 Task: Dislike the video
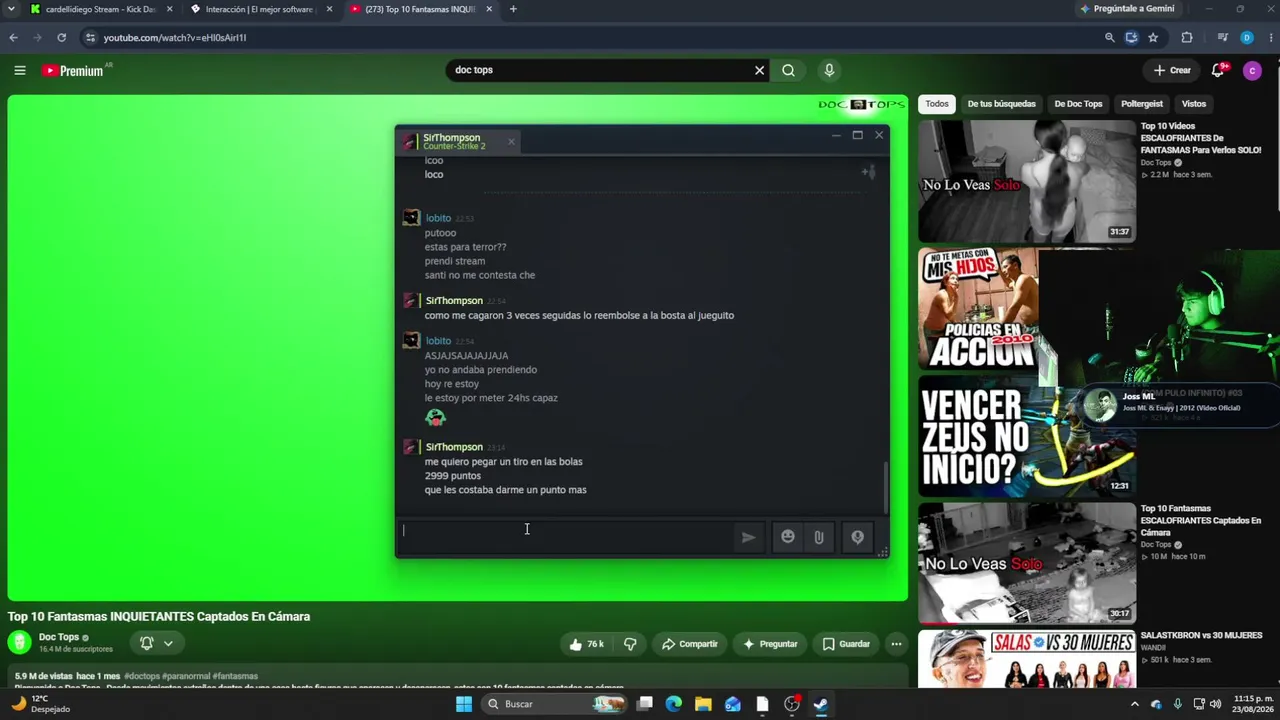[630, 644]
